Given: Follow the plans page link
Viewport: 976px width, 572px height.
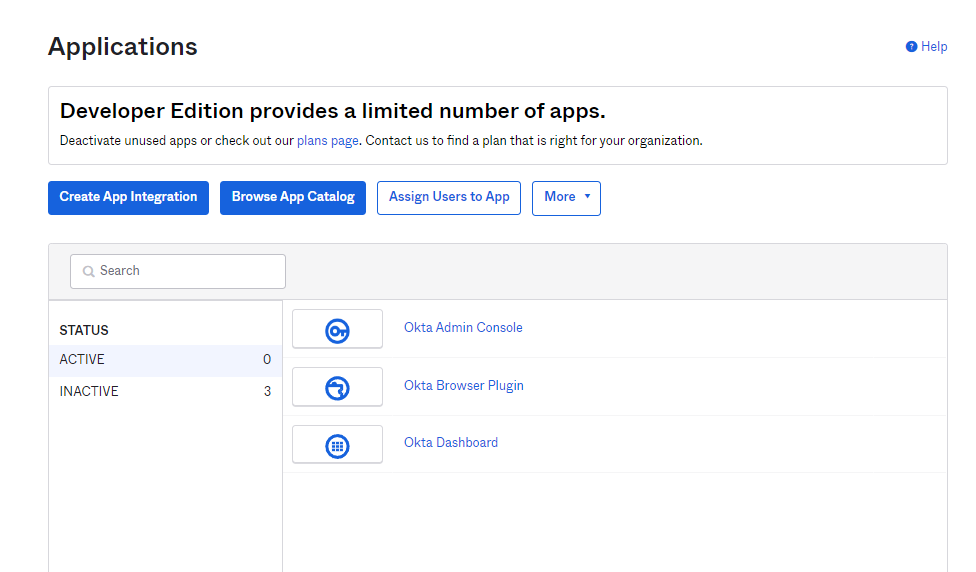Looking at the screenshot, I should tap(327, 141).
